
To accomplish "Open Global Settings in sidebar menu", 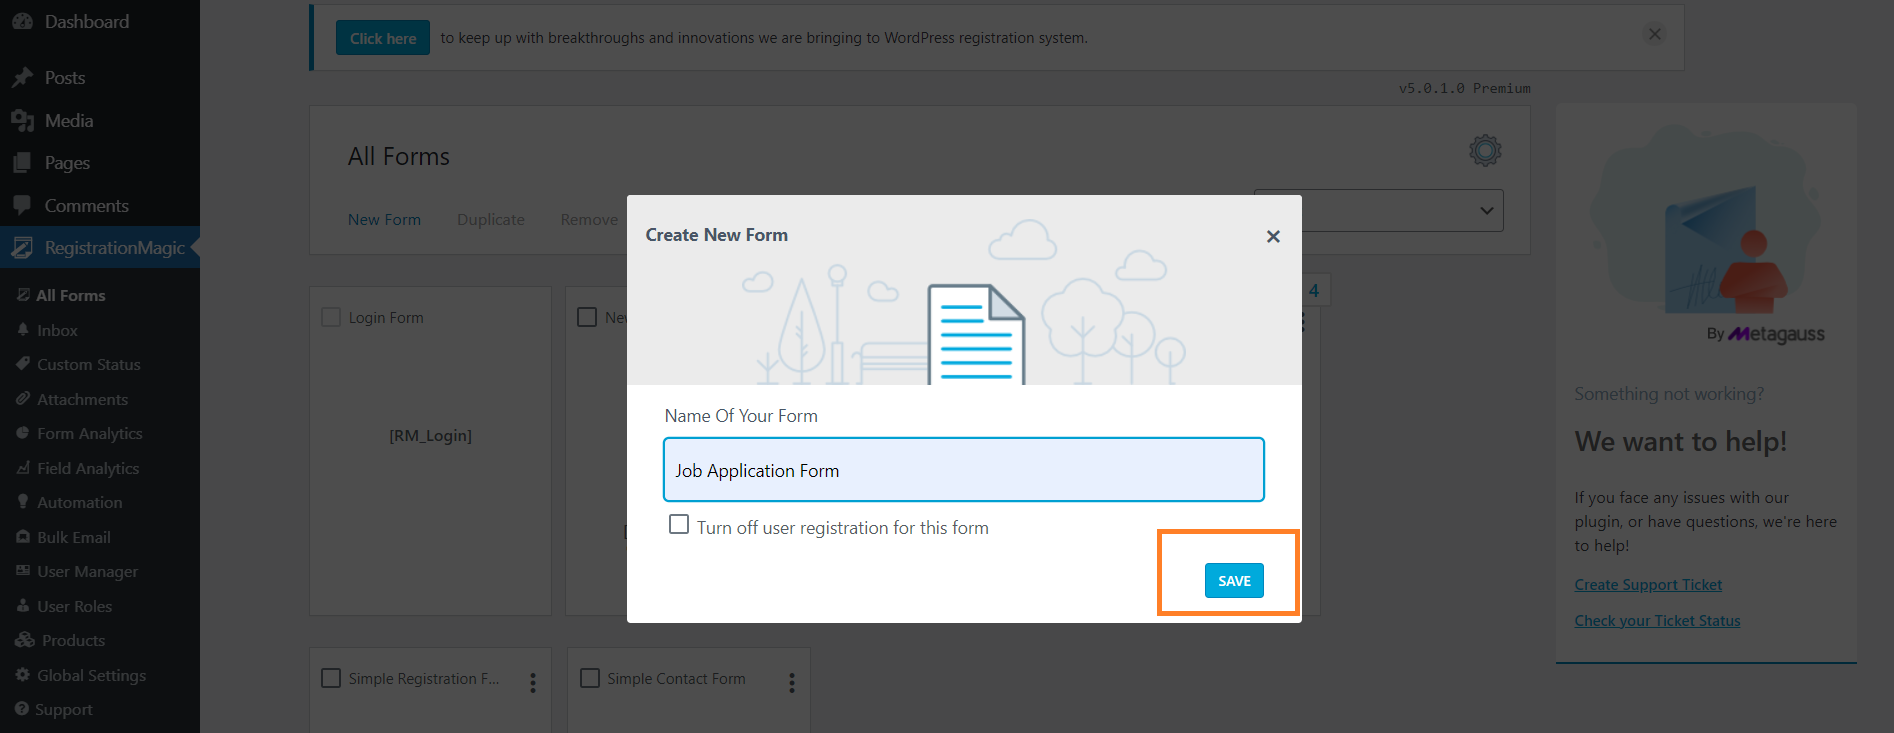I will coord(91,675).
